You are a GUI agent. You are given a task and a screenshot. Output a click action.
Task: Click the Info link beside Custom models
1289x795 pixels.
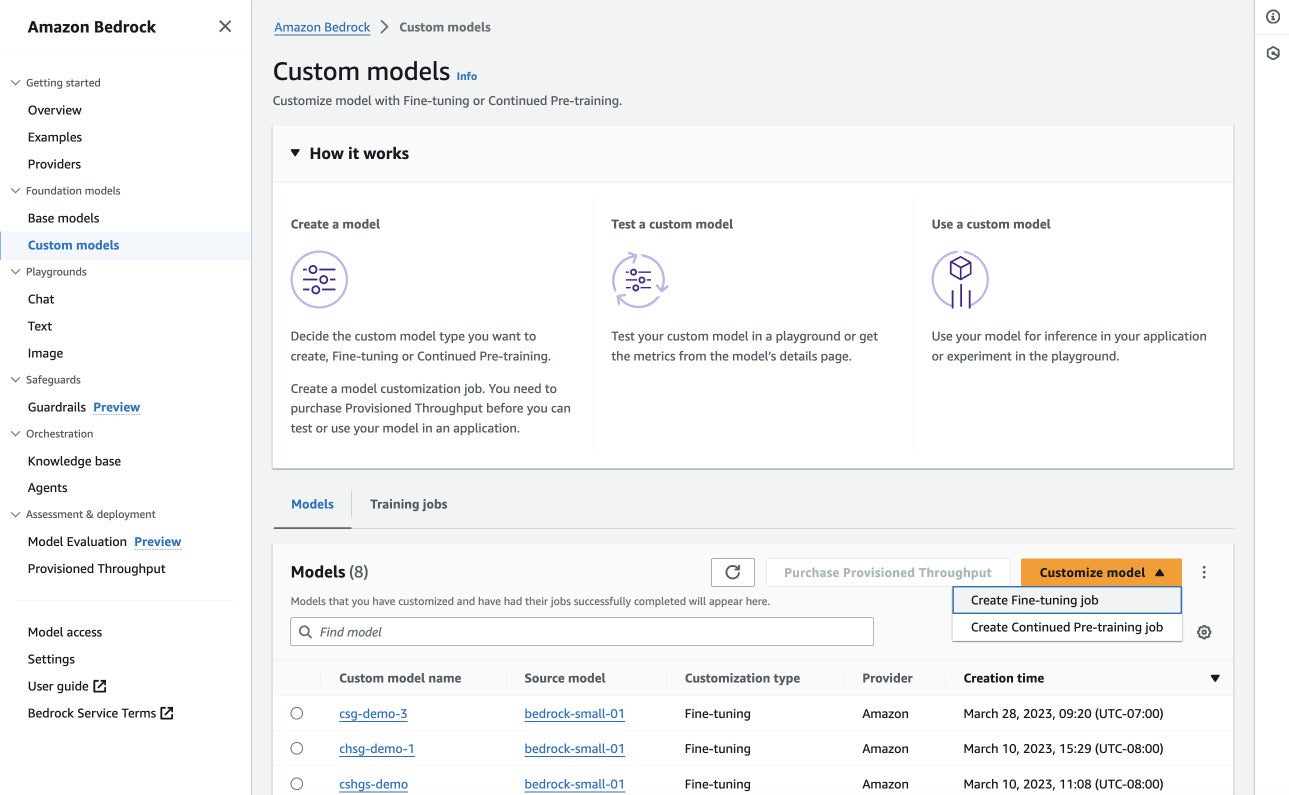(467, 76)
